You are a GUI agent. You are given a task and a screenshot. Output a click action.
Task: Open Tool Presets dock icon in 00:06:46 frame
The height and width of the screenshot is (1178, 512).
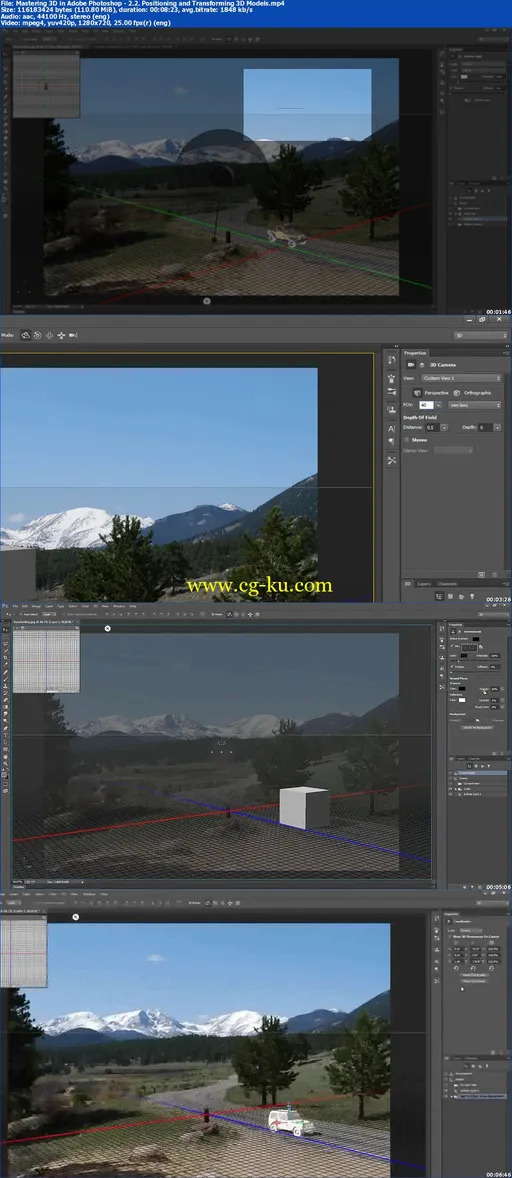pyautogui.click(x=438, y=980)
